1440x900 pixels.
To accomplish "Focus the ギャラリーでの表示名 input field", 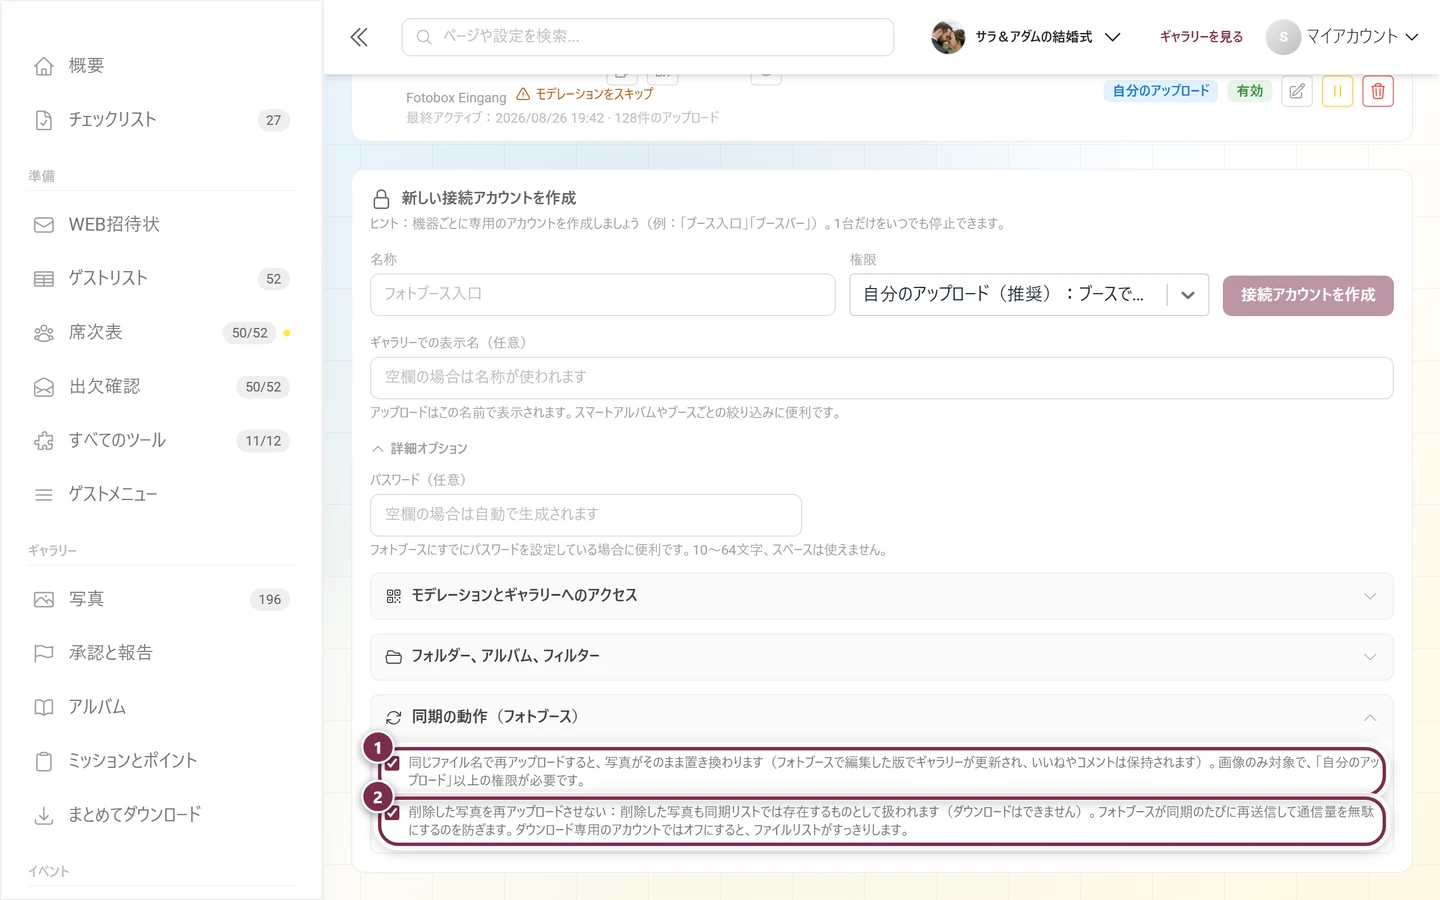I will (x=881, y=378).
